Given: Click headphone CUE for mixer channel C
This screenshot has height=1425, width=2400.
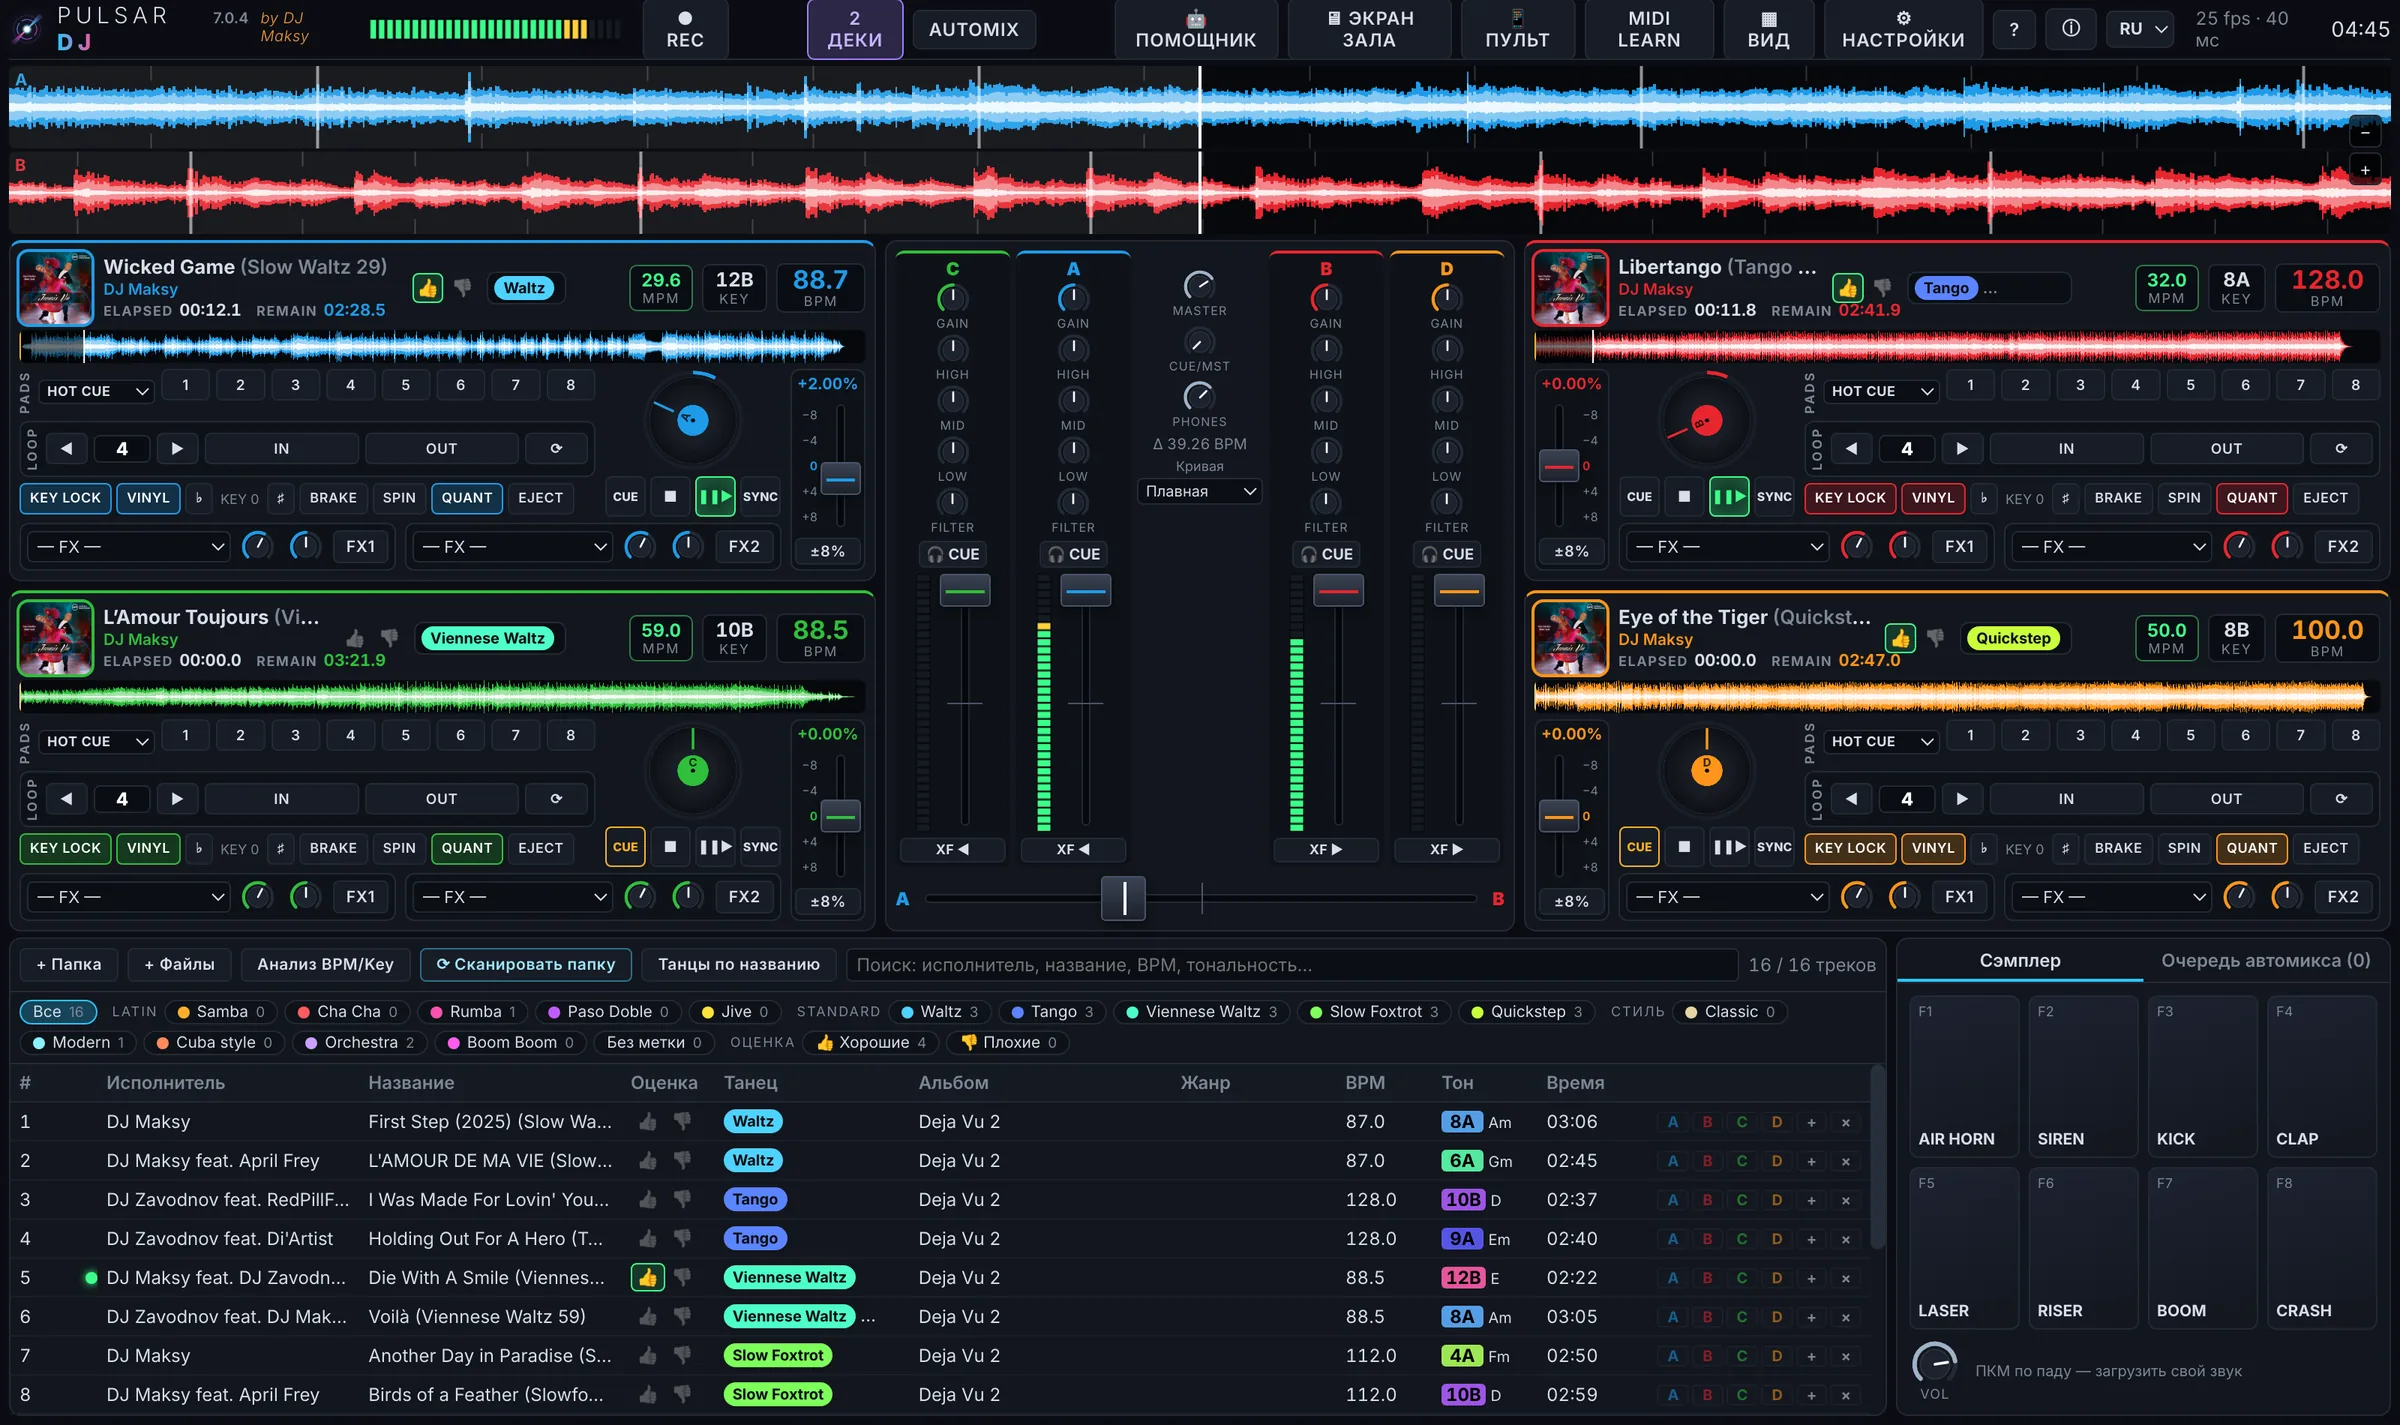Looking at the screenshot, I should [953, 554].
